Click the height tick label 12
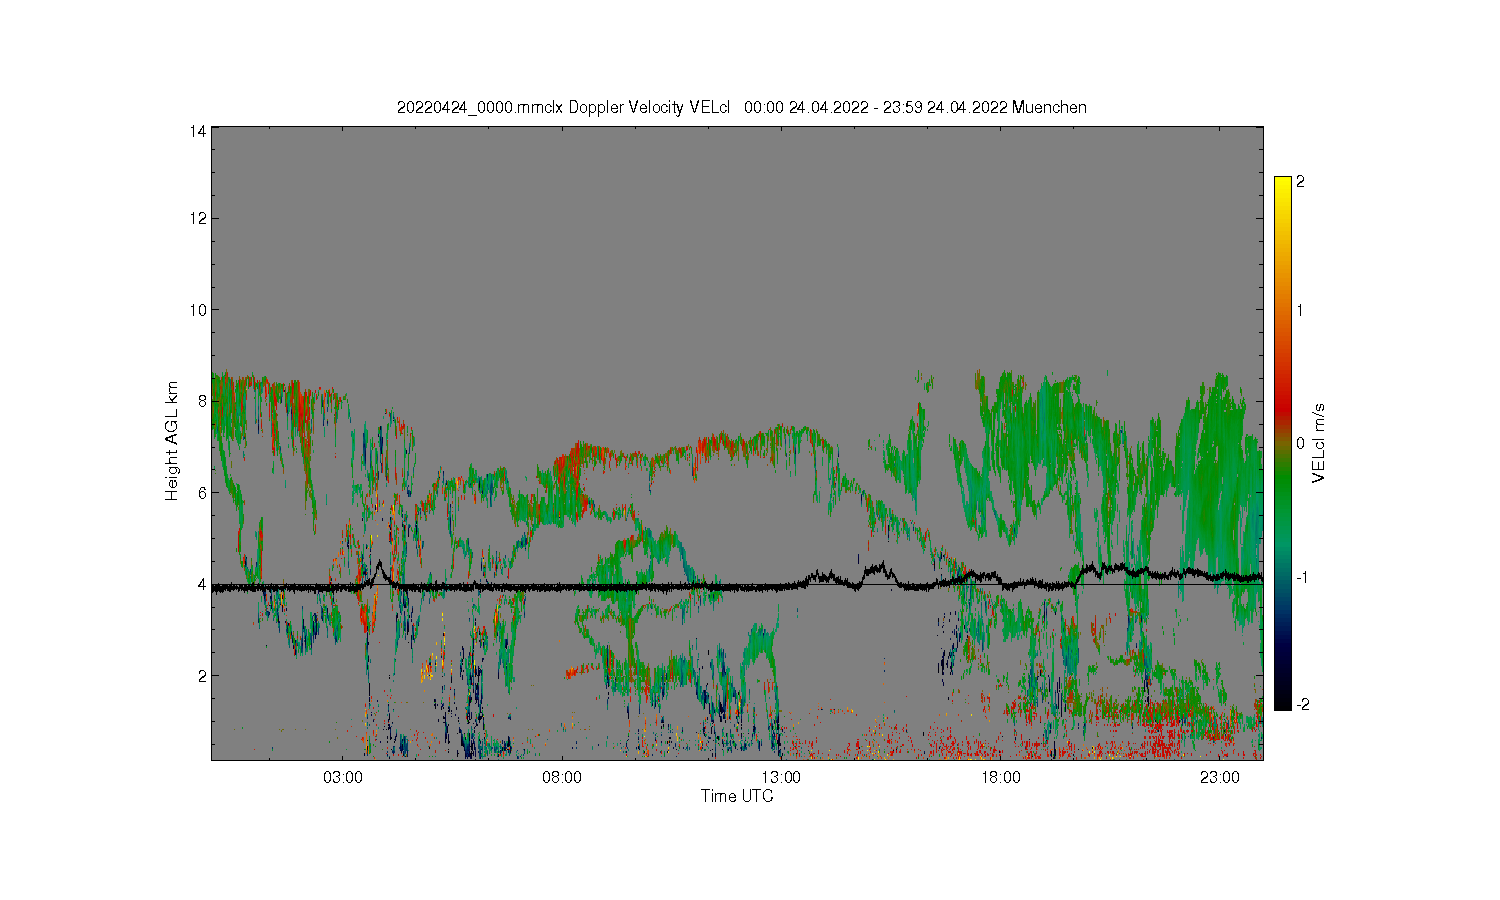The image size is (1500, 900). click(x=198, y=218)
